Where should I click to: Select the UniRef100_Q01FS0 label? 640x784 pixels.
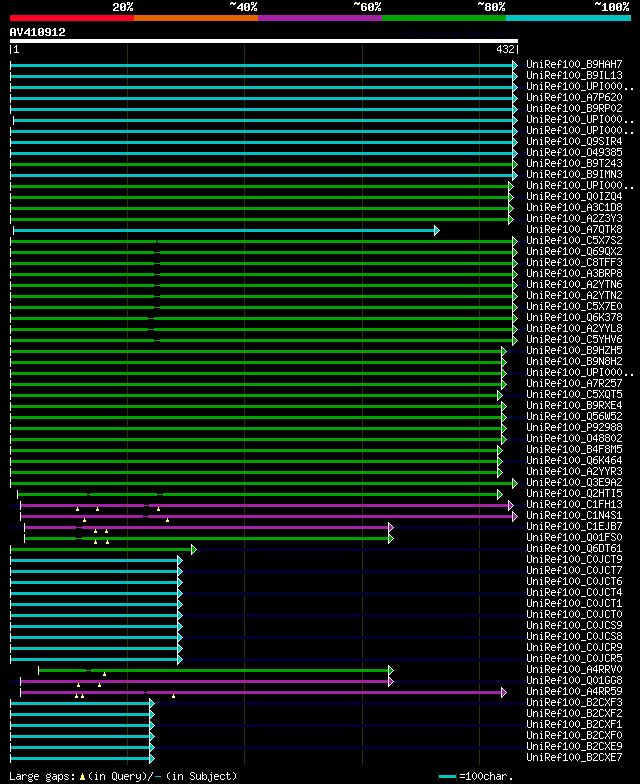(x=574, y=538)
